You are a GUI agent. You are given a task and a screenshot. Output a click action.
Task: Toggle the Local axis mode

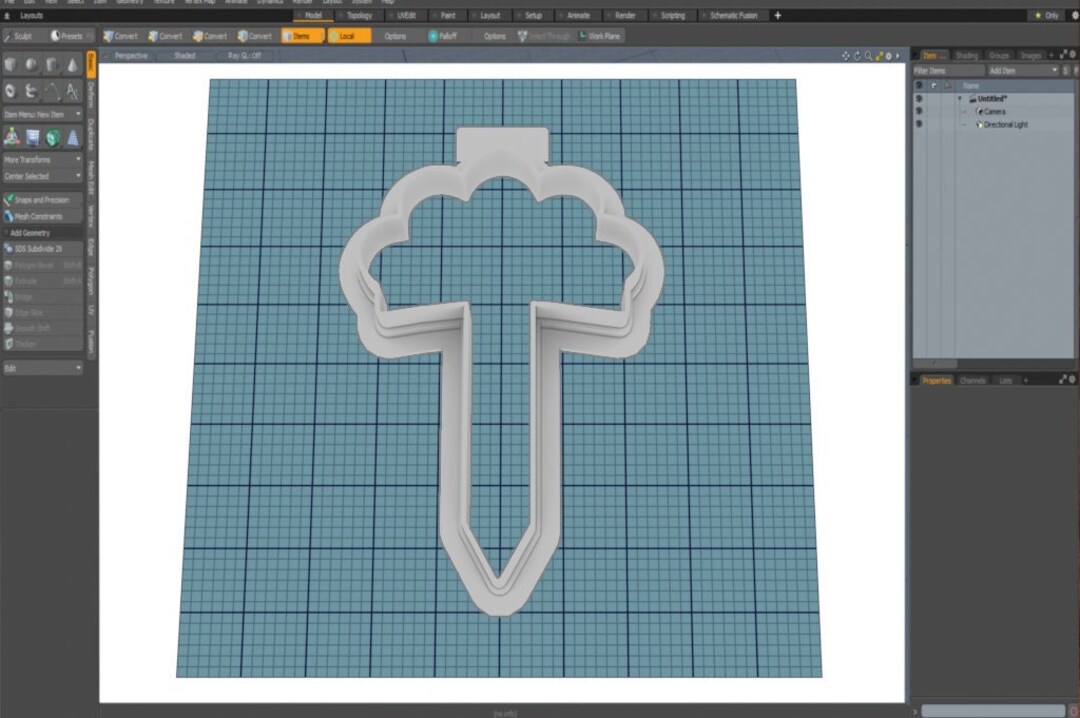tap(347, 34)
